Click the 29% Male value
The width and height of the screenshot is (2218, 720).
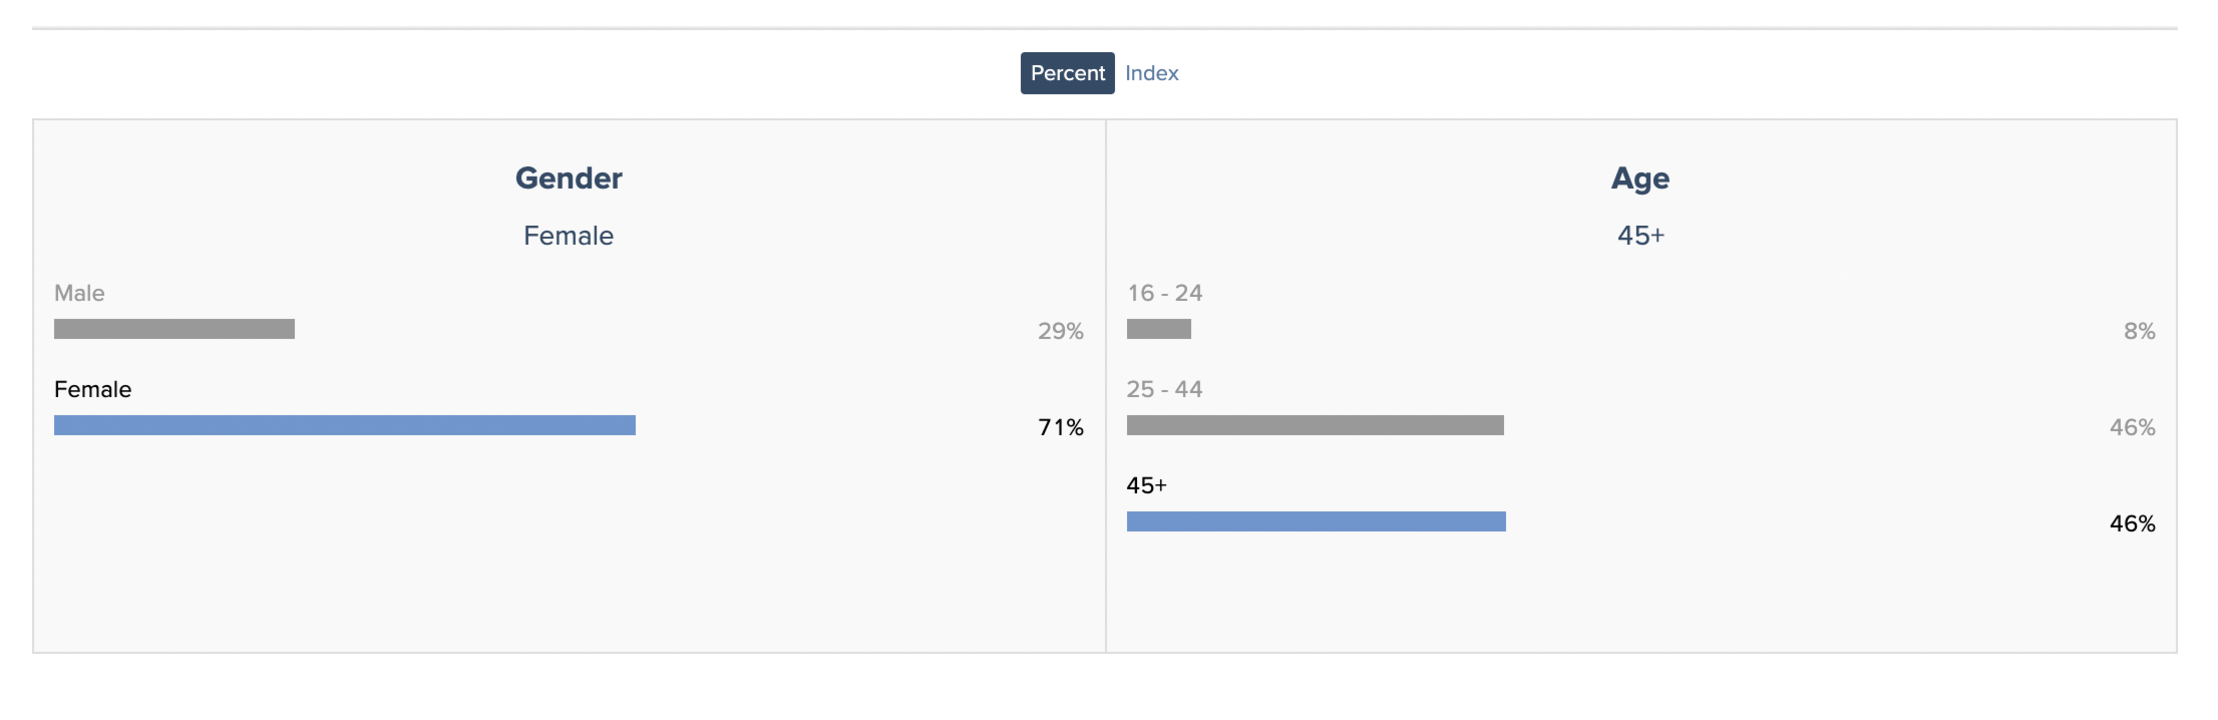pos(1061,331)
